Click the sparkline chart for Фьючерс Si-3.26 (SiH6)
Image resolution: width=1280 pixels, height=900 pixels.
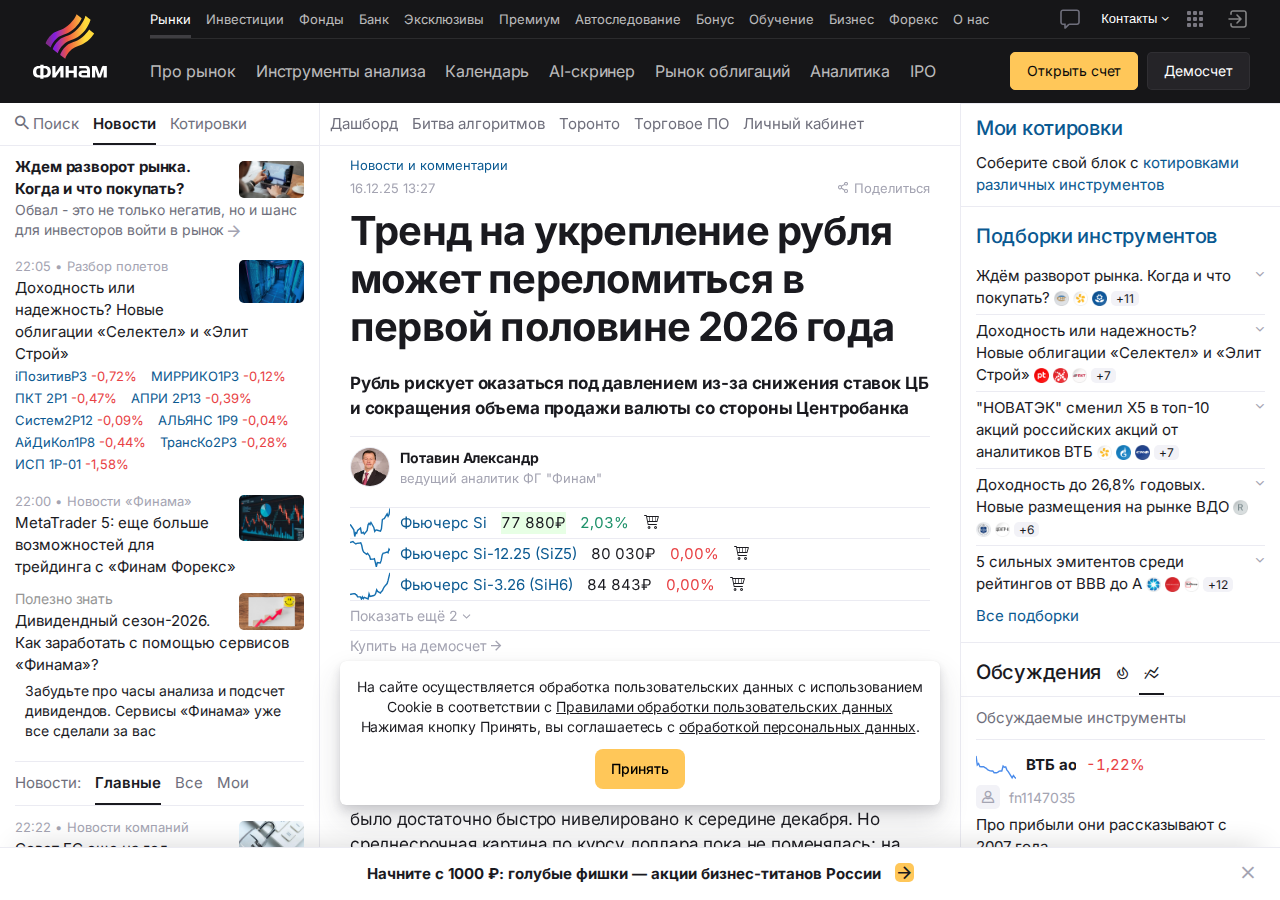370,584
